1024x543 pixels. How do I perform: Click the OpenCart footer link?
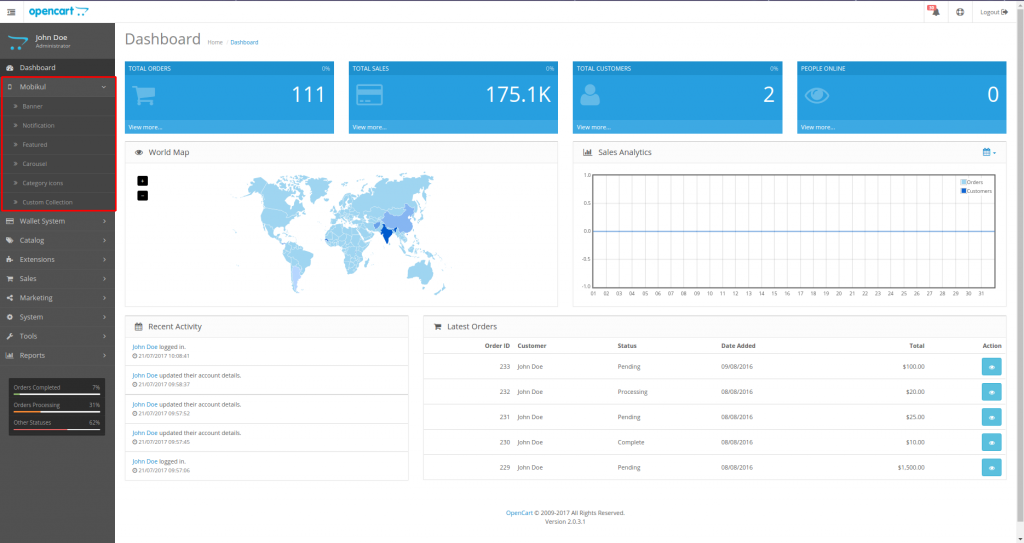point(519,513)
